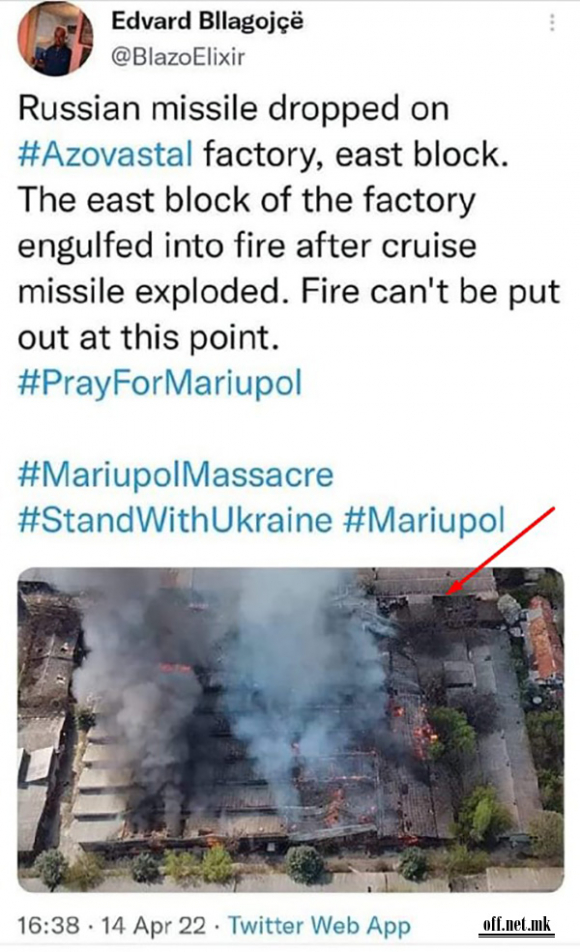The image size is (580, 952).
Task: Open the #Mariupol hashtag at line end
Action: click(x=424, y=520)
